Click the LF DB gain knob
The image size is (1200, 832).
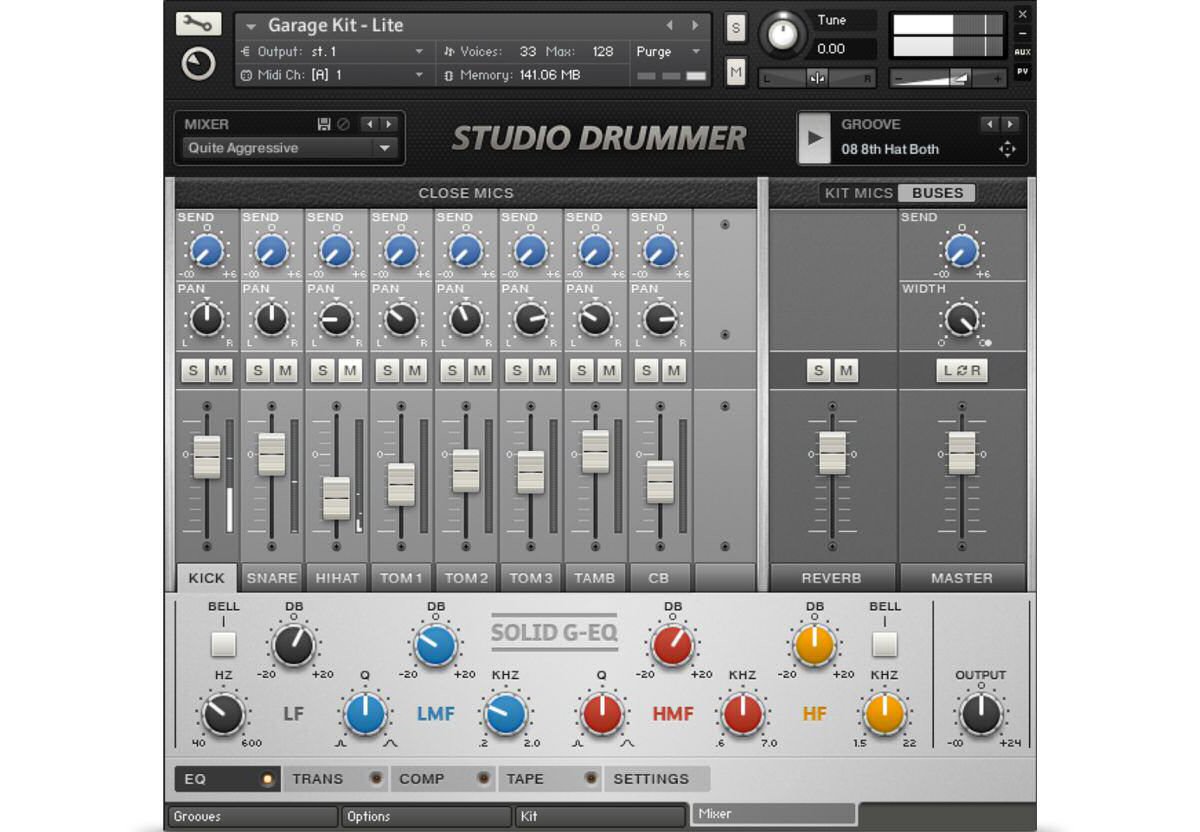(294, 645)
